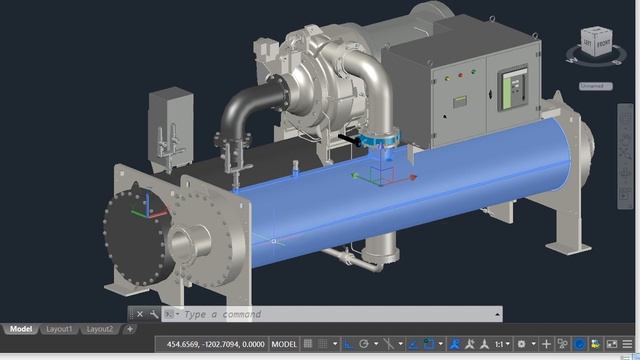Switch to the Layout2 tab
This screenshot has width=640, height=360.
coord(99,329)
